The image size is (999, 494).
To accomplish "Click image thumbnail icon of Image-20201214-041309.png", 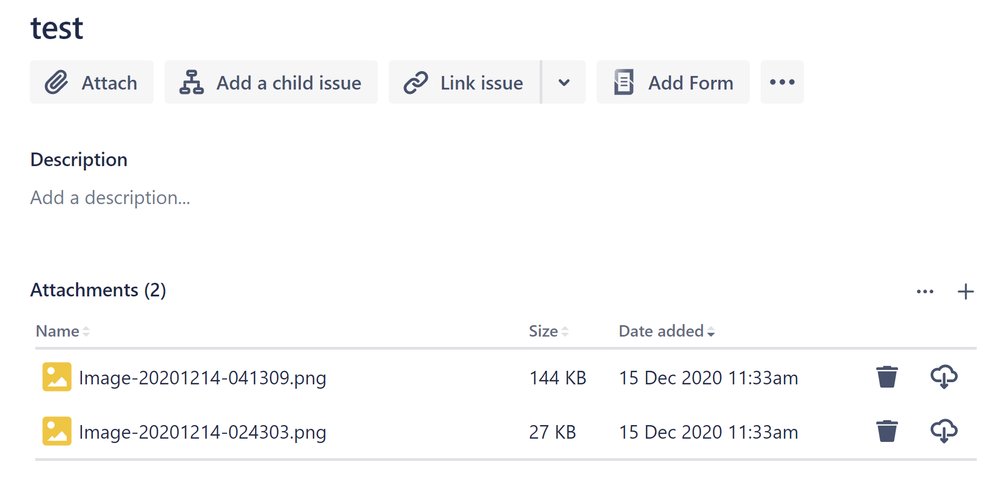I will 57,377.
